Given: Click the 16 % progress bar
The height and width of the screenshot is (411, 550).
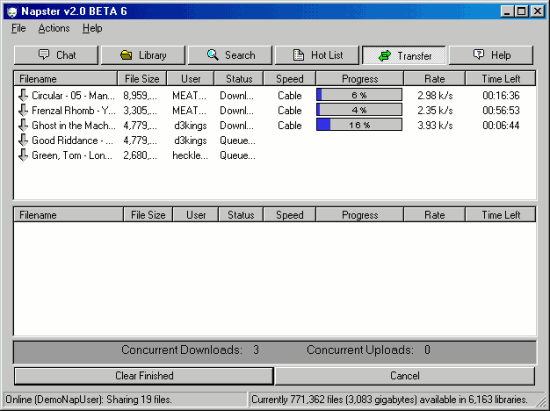Looking at the screenshot, I should (x=359, y=125).
